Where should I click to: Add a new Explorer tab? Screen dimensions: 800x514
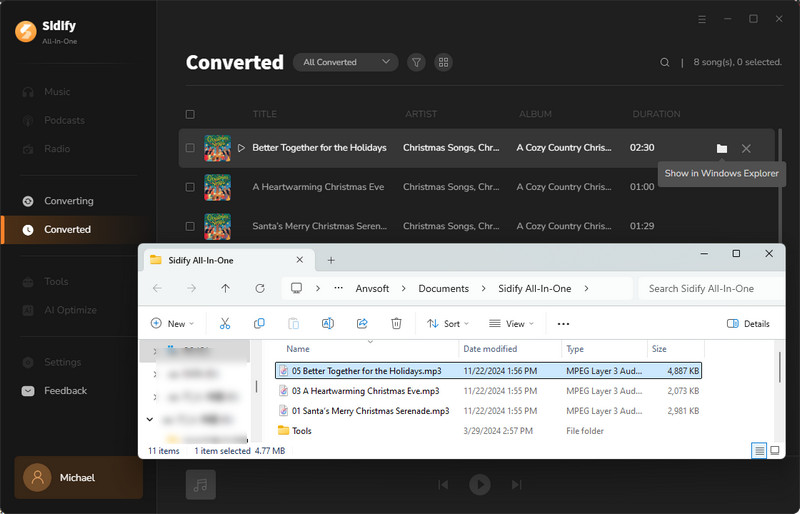[x=331, y=260]
